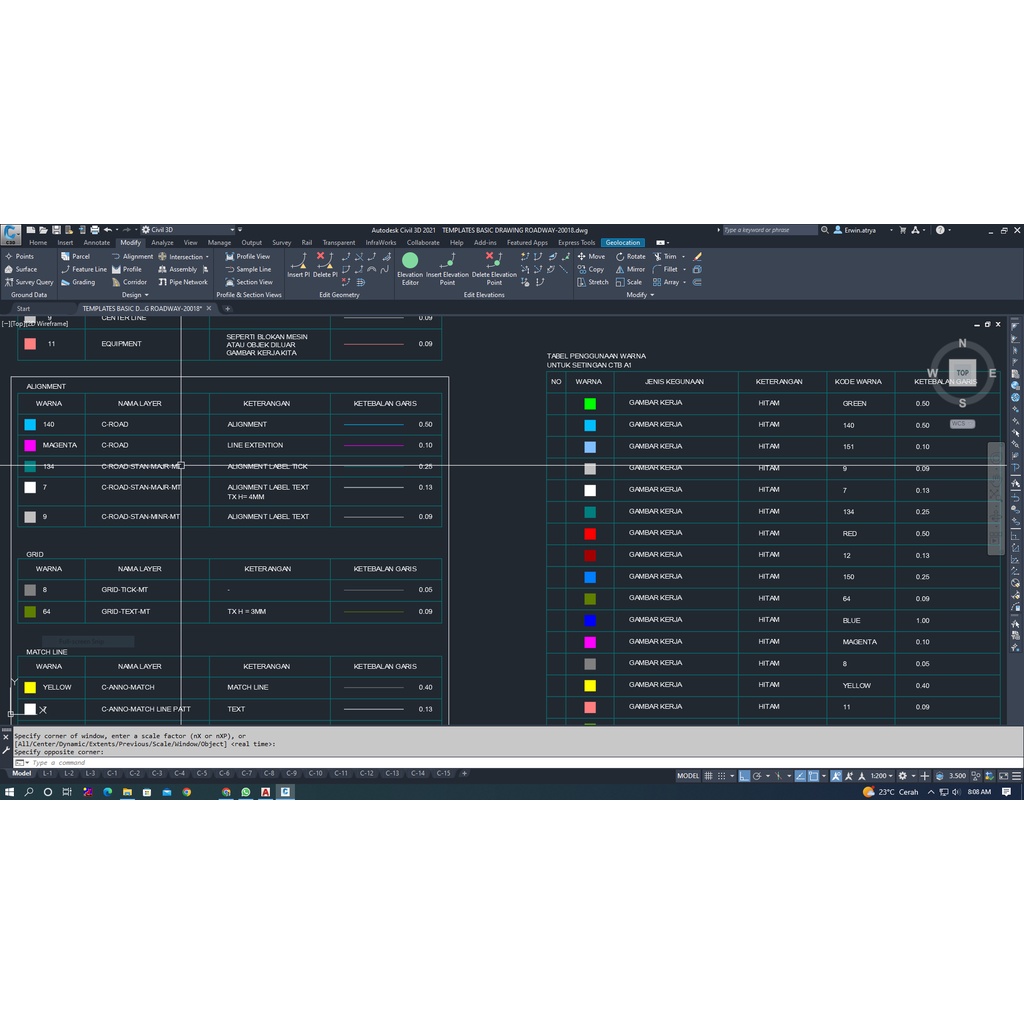Click the Points tool in Ground Data
The width and height of the screenshot is (1024, 1024).
[x=19, y=257]
